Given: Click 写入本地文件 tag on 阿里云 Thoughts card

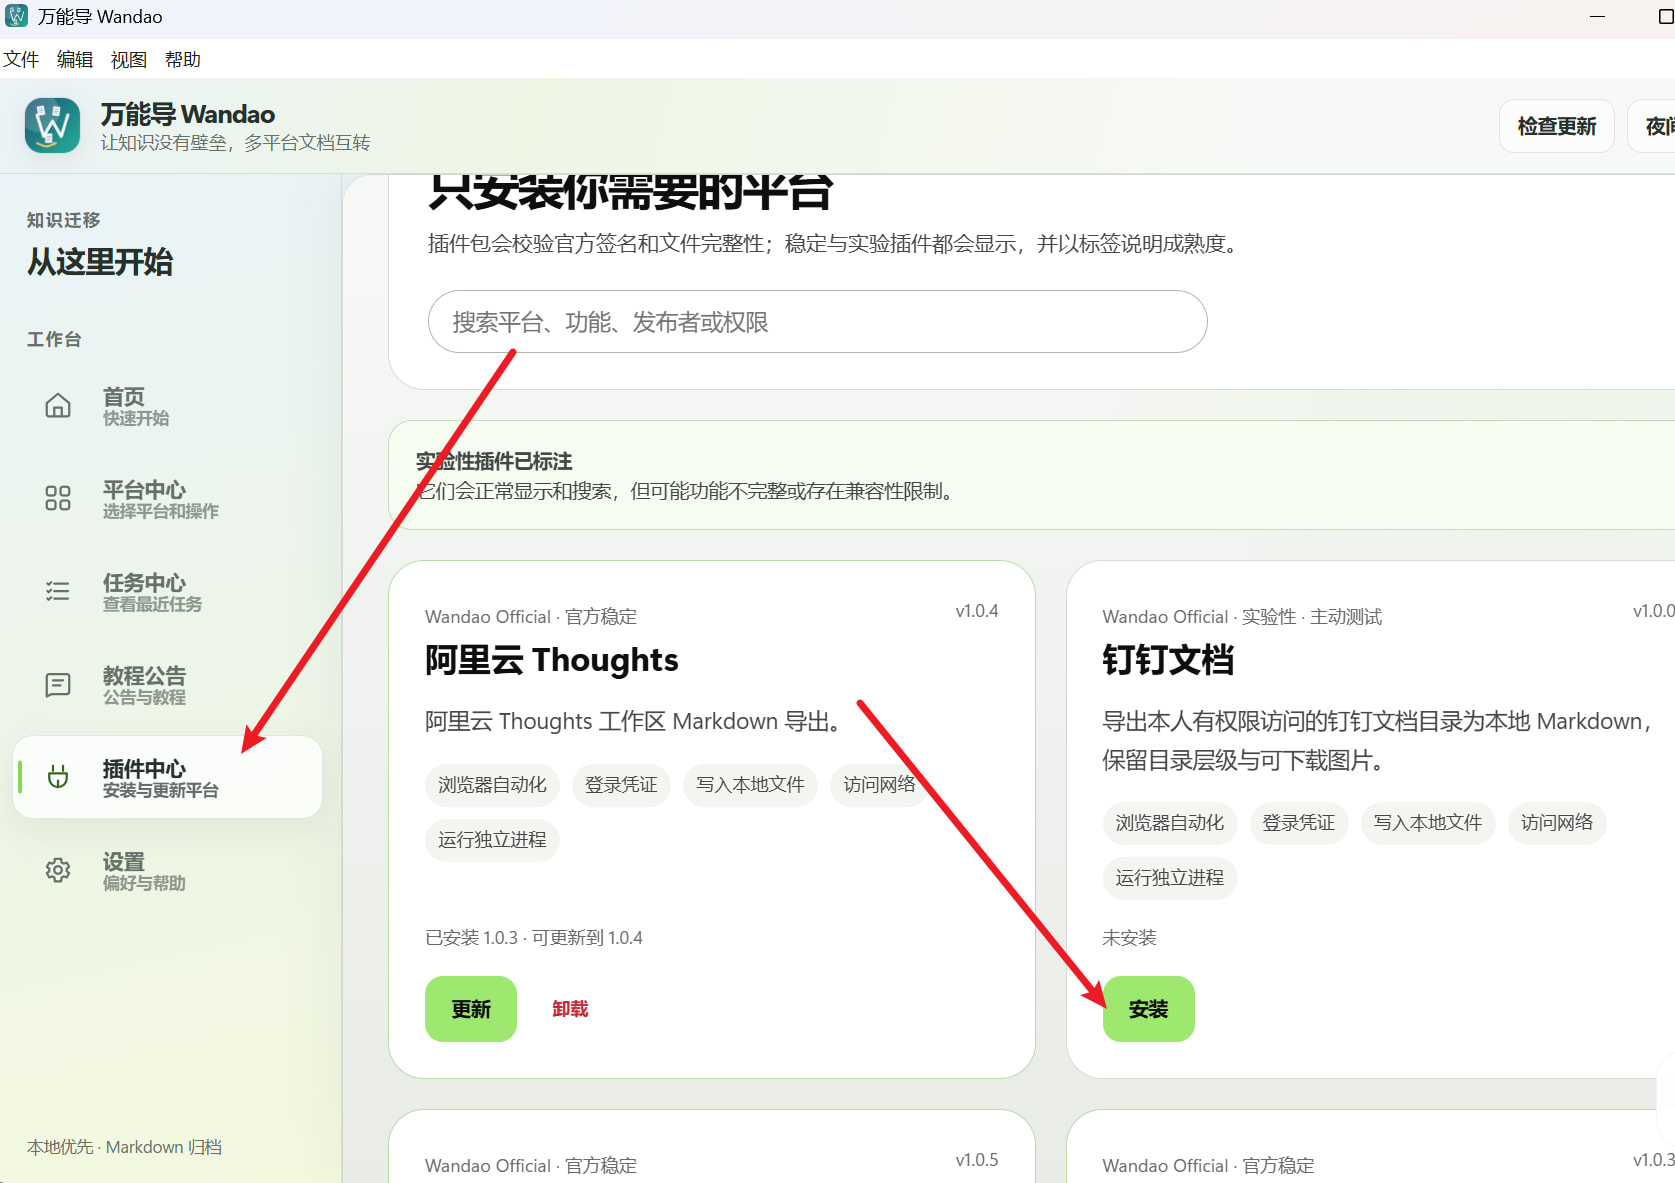Looking at the screenshot, I should click(750, 785).
